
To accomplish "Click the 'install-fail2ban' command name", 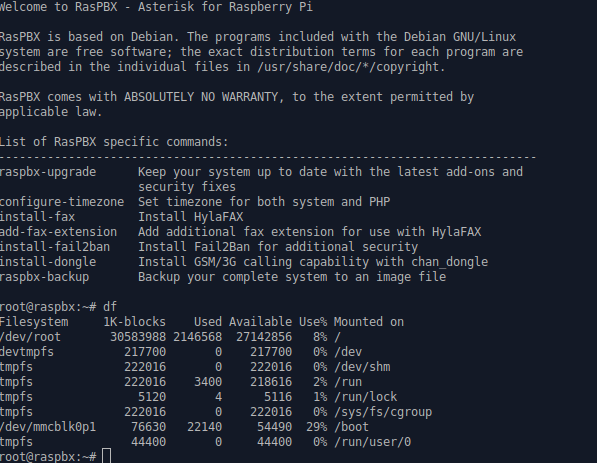I will [x=55, y=247].
